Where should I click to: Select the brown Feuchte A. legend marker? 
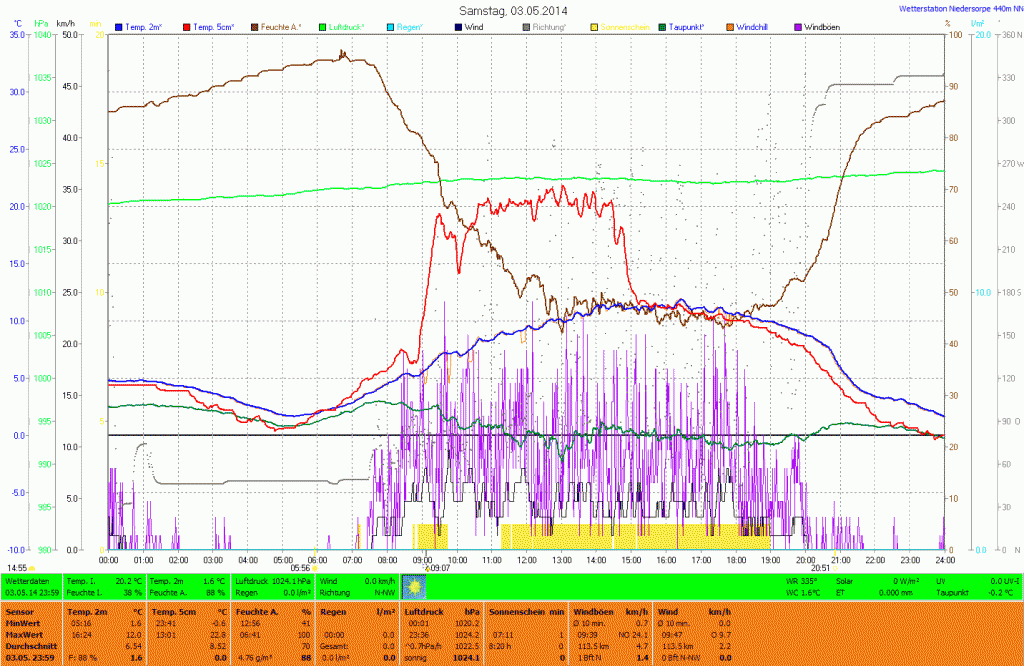coord(254,26)
